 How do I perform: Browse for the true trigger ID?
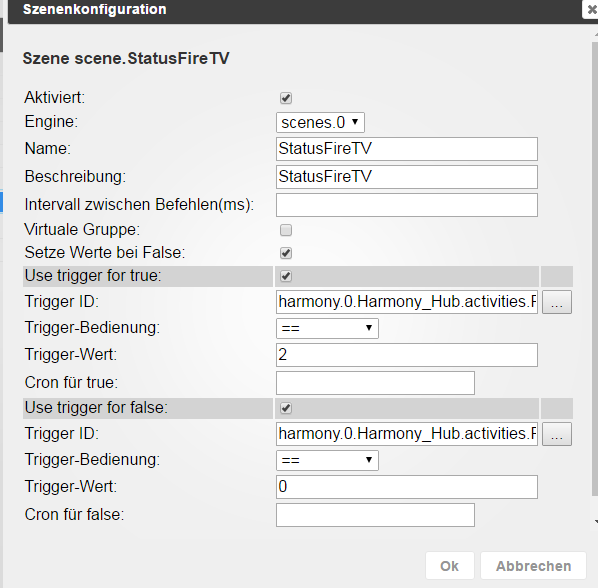coord(557,302)
